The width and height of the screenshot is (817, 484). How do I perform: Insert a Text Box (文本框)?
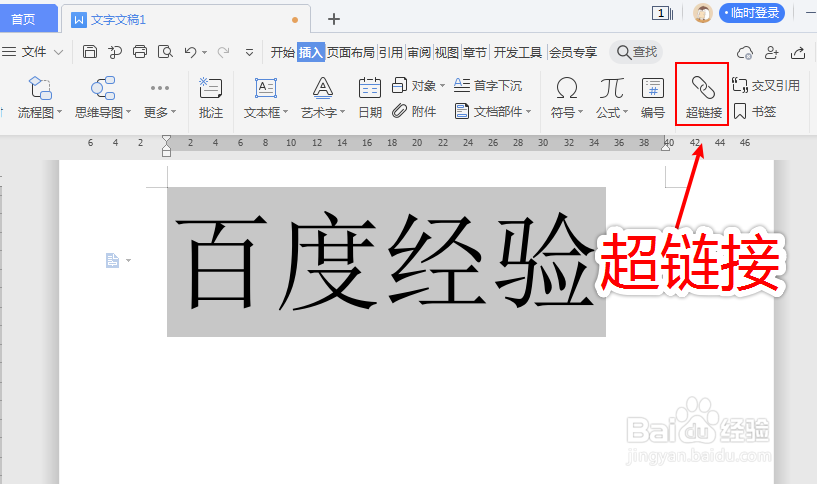click(265, 97)
